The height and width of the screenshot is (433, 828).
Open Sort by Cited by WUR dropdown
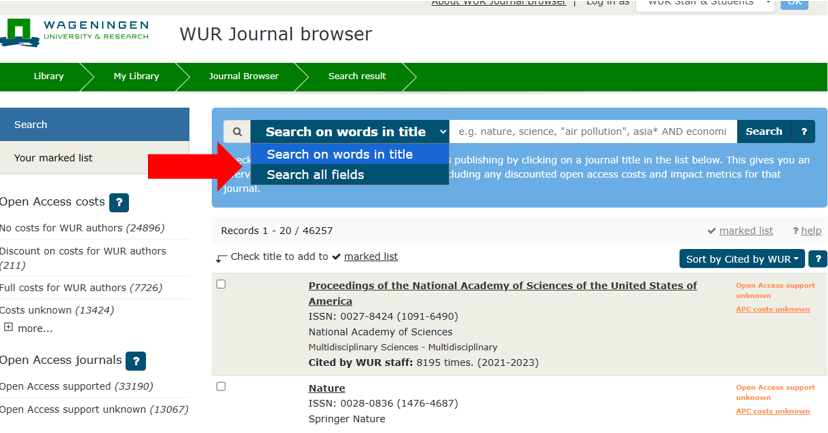point(742,259)
